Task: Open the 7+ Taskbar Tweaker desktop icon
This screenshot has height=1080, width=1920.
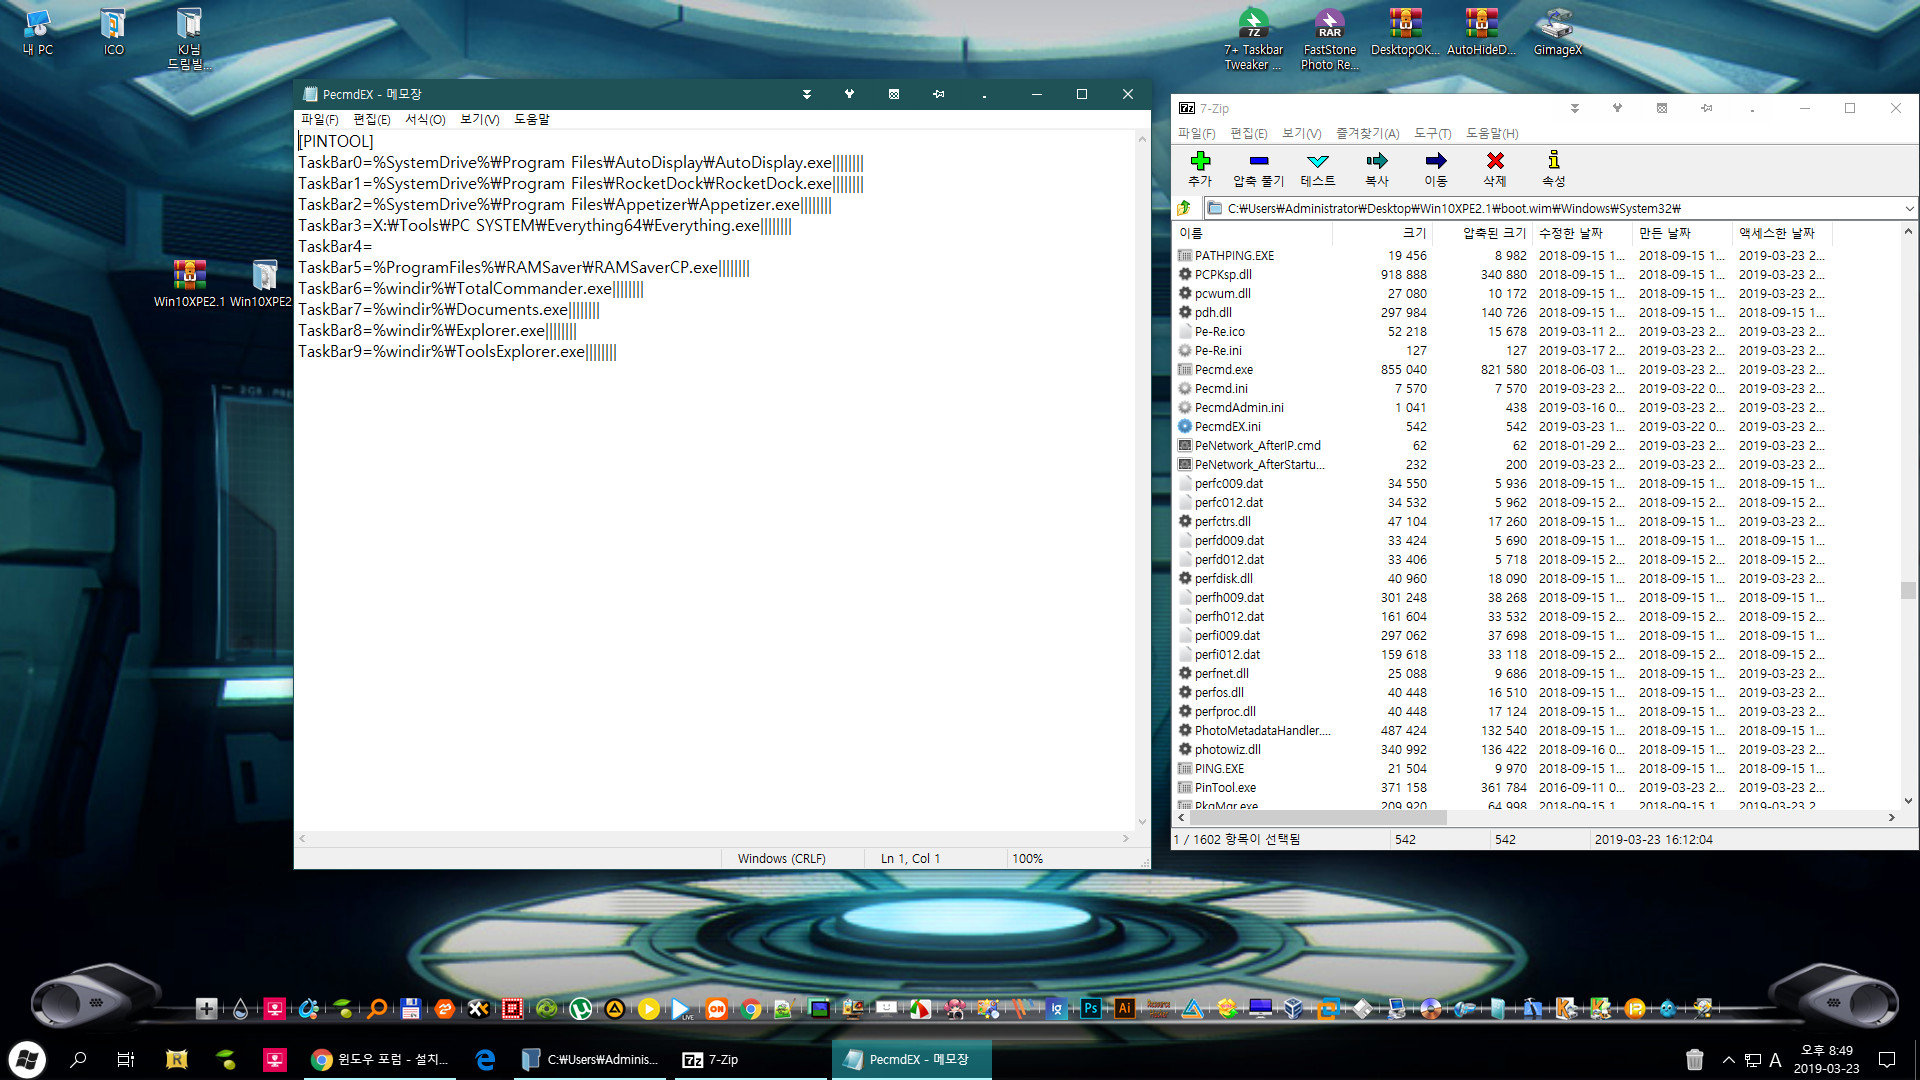Action: (x=1253, y=40)
